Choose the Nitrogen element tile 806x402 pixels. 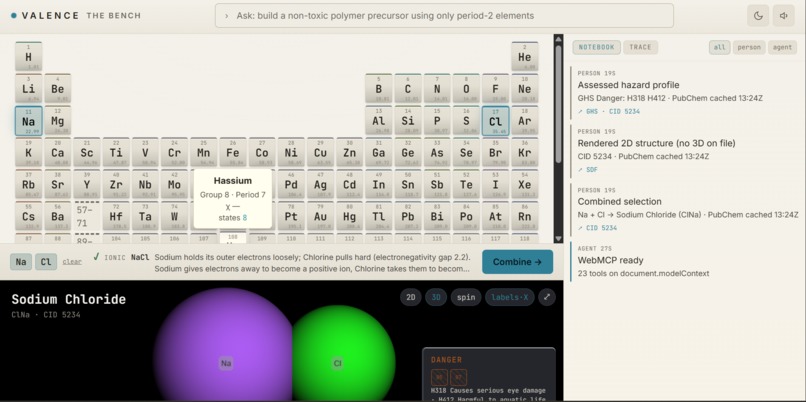coord(437,88)
